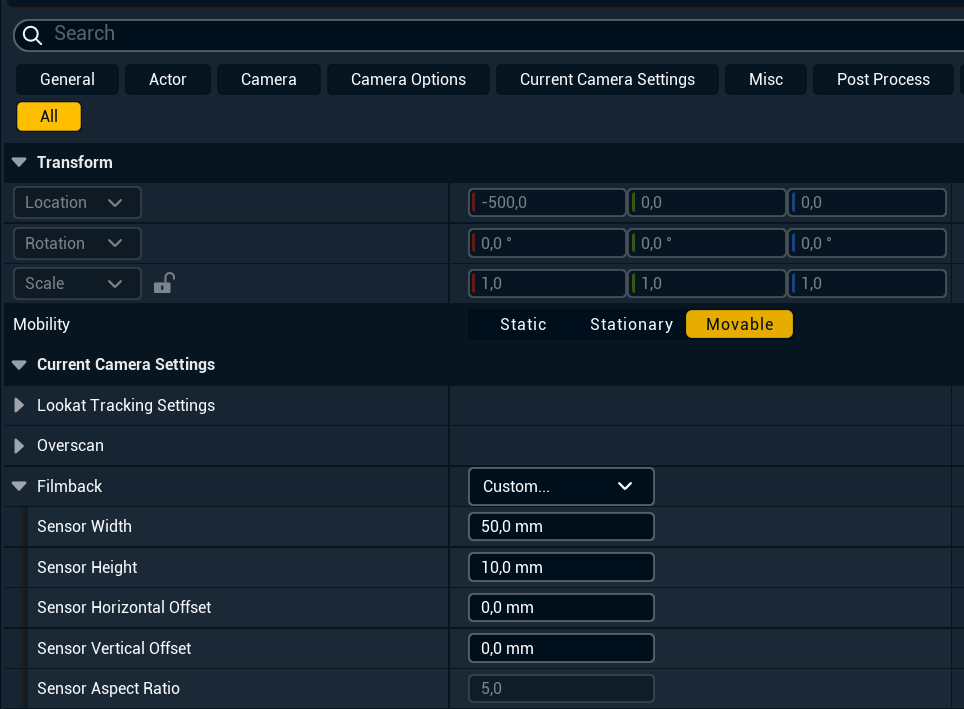Collapse the Current Camera Settings section
Image resolution: width=964 pixels, height=709 pixels.
19,365
